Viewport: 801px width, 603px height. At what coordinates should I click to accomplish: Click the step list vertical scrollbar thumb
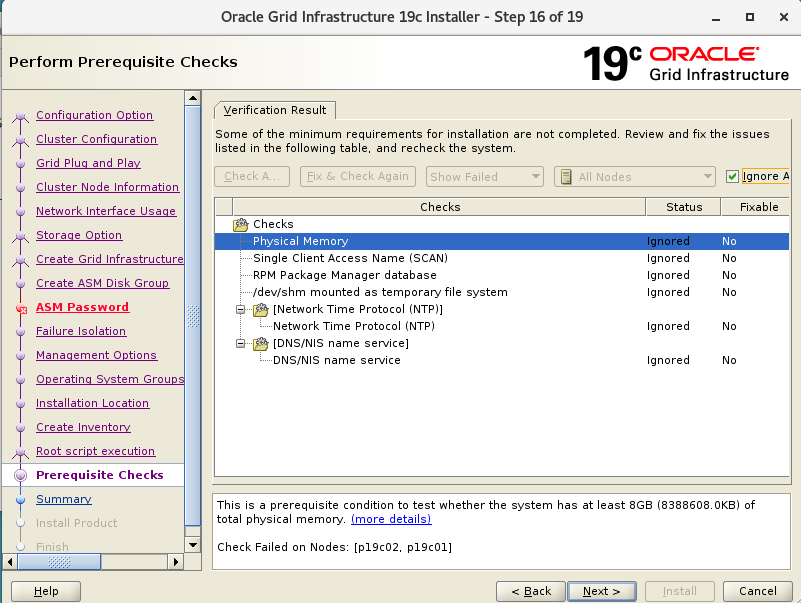pyautogui.click(x=193, y=316)
